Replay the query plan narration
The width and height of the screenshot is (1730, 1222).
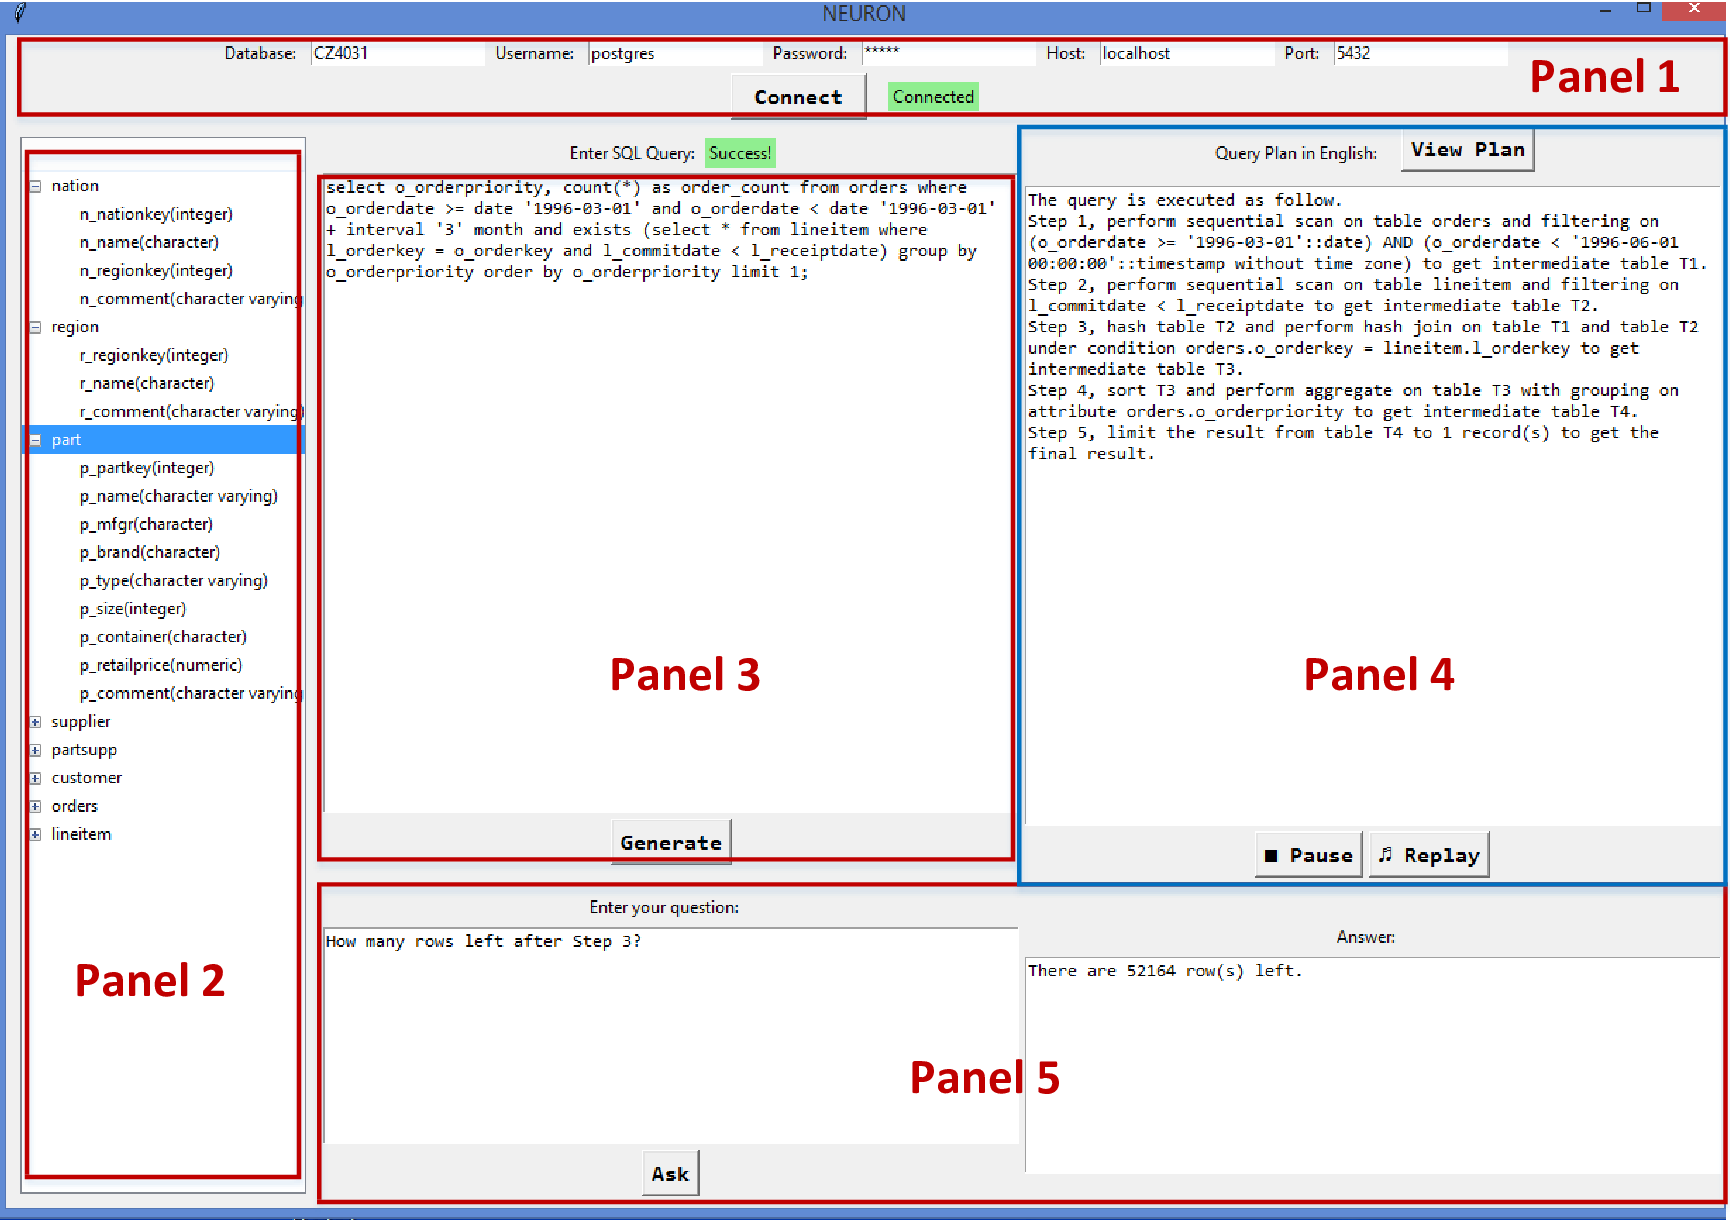tap(1428, 855)
